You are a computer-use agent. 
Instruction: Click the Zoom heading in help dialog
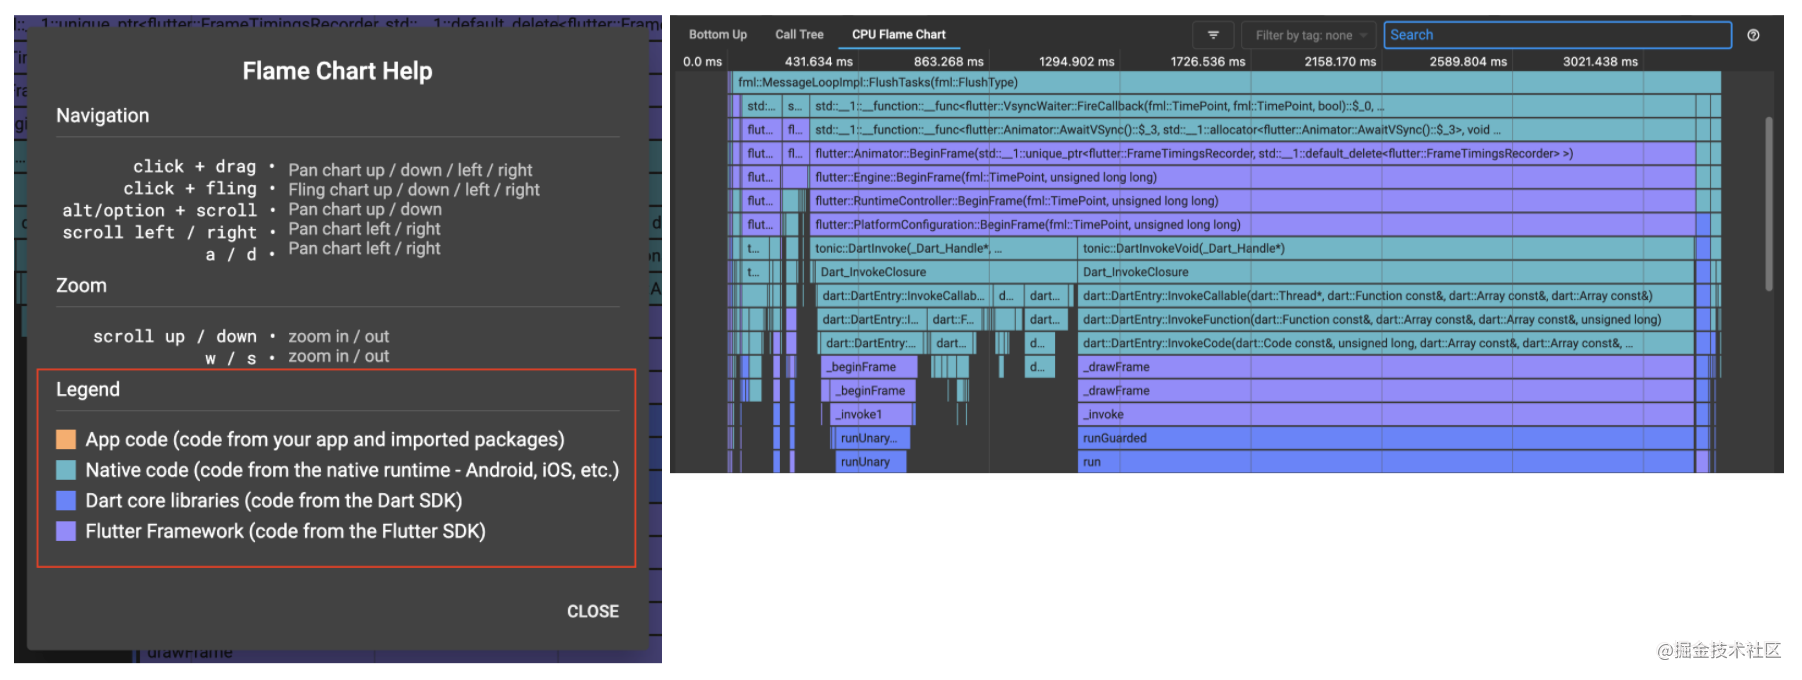[x=81, y=285]
